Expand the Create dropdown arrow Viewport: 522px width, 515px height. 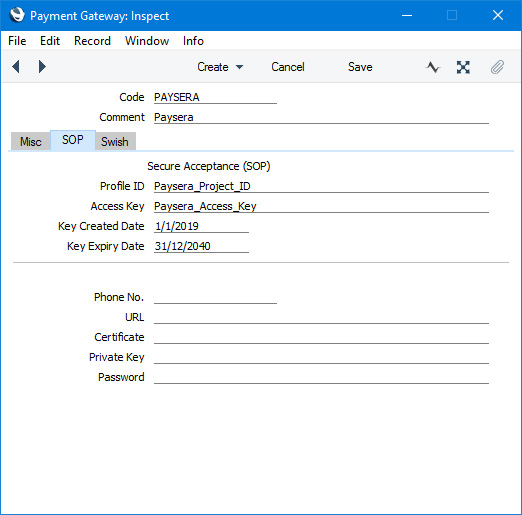click(x=239, y=67)
